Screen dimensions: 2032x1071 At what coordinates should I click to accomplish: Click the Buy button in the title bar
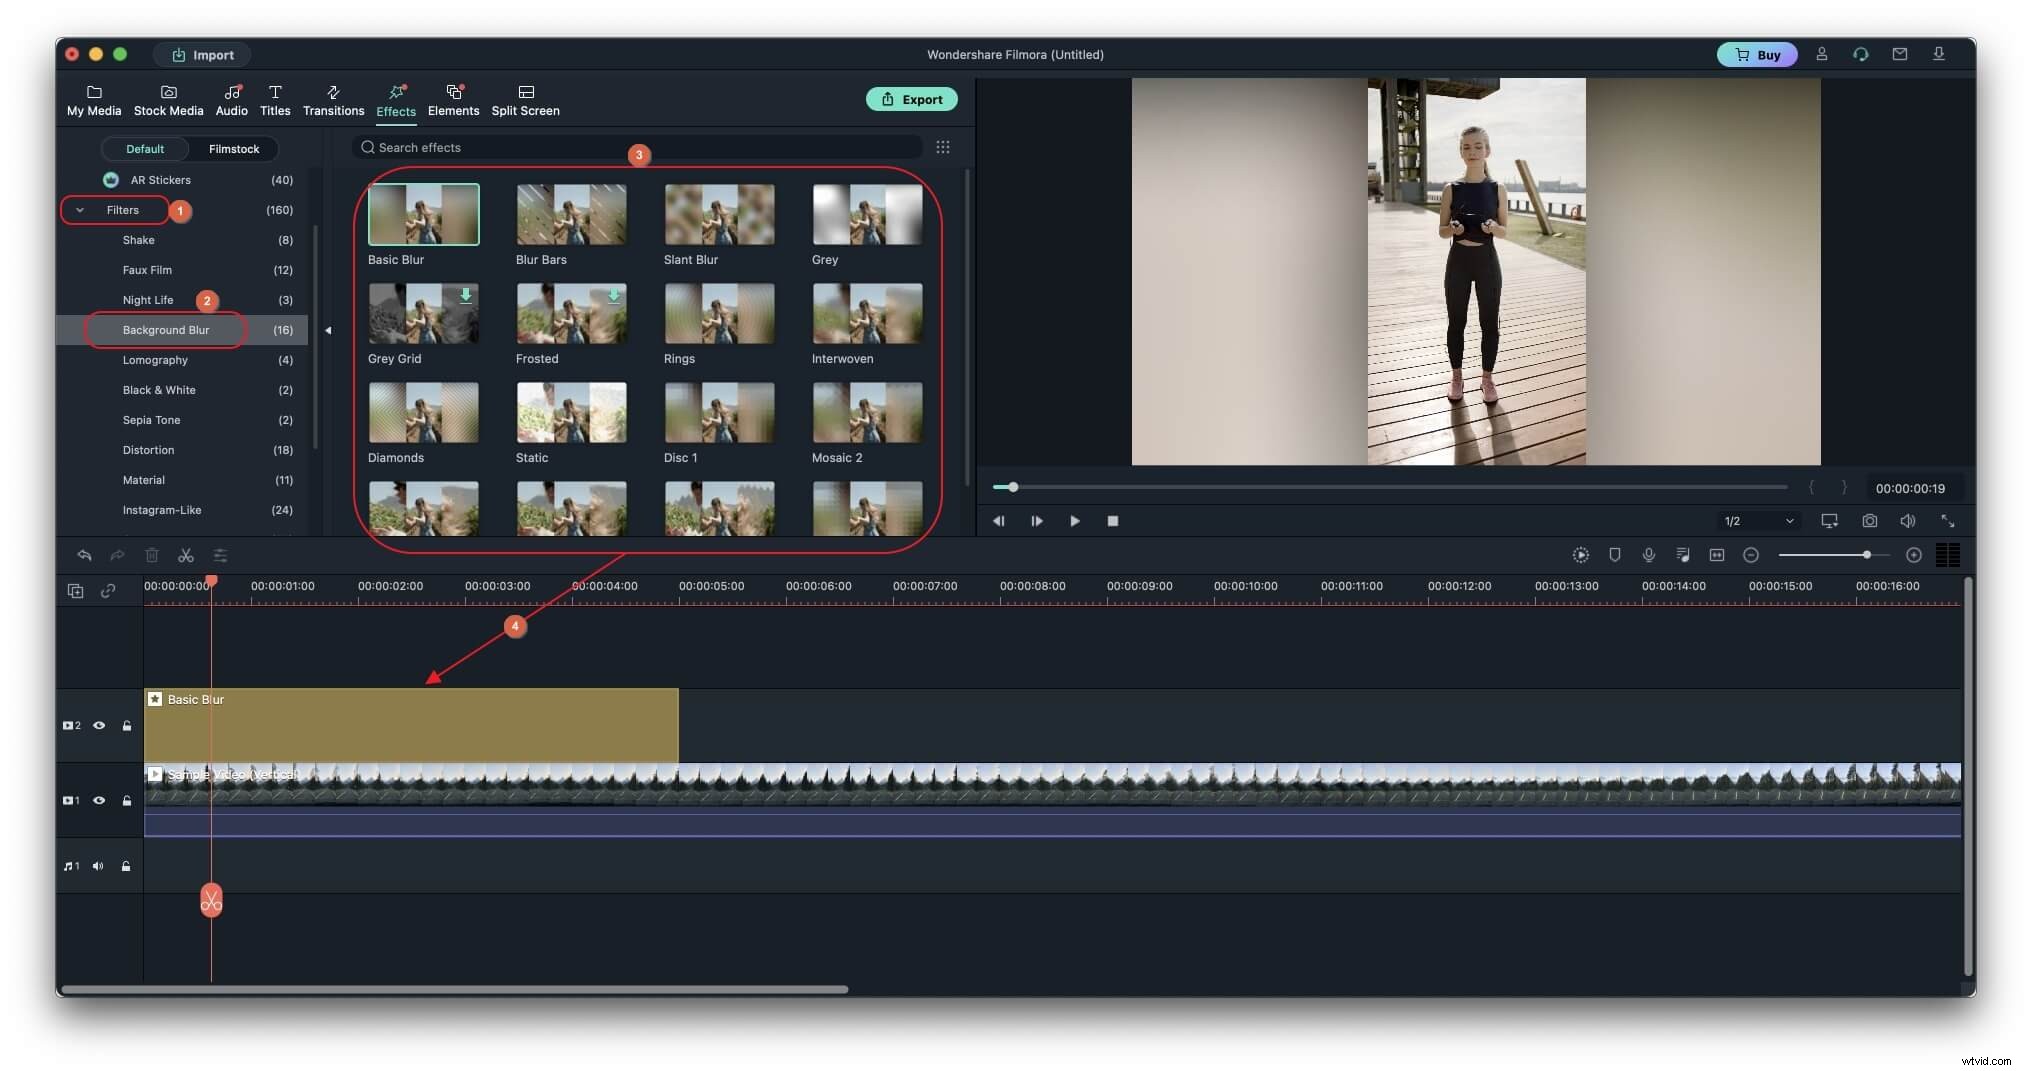pyautogui.click(x=1757, y=54)
